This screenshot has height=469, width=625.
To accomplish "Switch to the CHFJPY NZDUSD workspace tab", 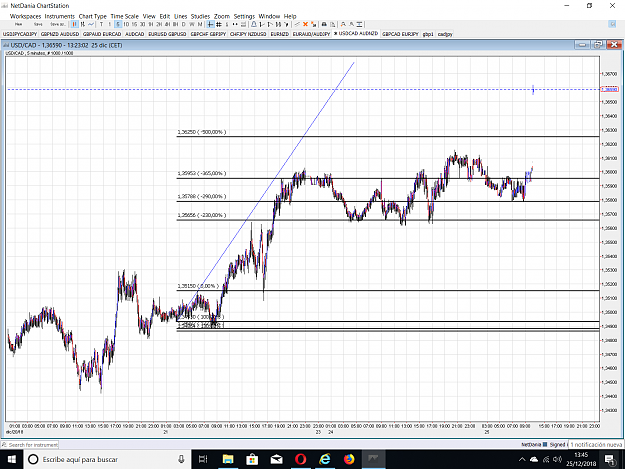I will coord(248,34).
